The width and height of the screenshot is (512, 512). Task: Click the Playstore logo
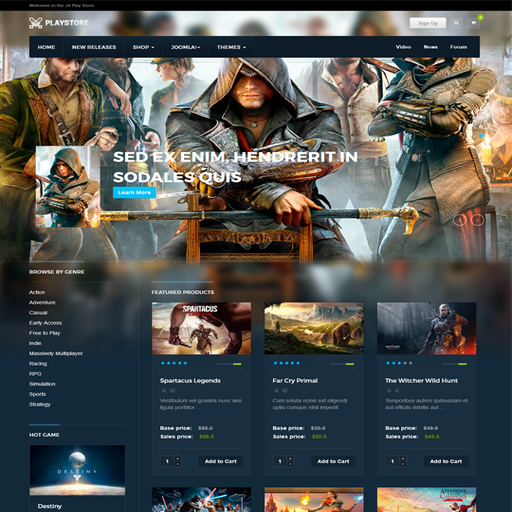[59, 23]
